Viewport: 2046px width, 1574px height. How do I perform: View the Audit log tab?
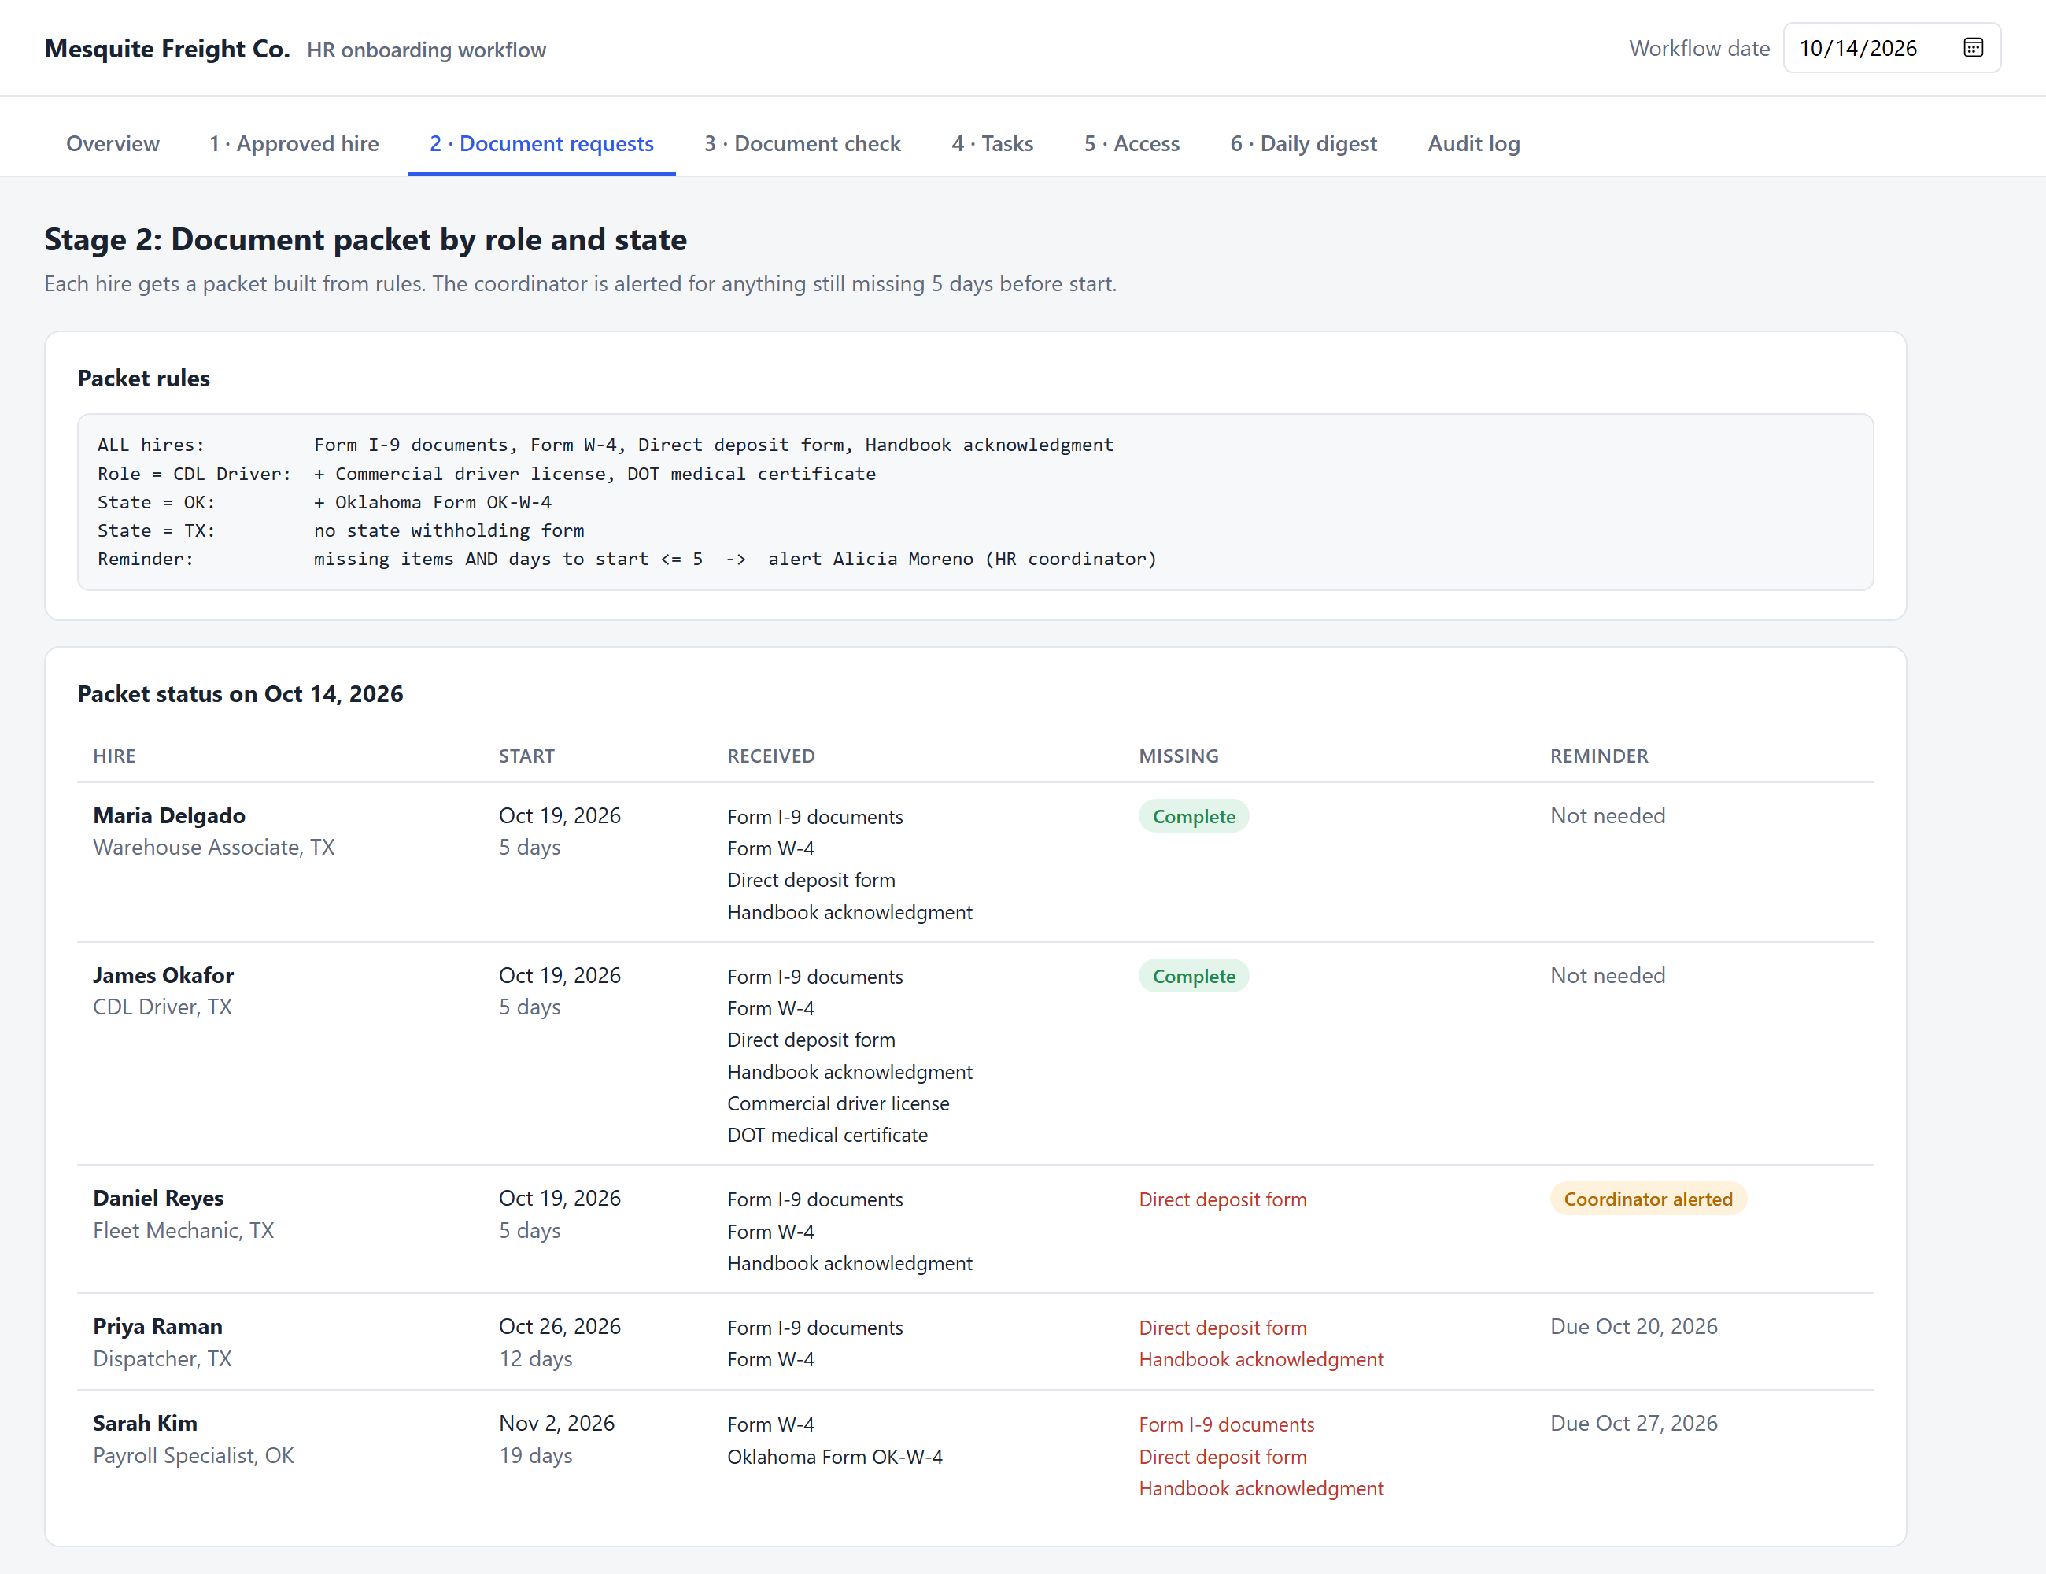coord(1473,143)
